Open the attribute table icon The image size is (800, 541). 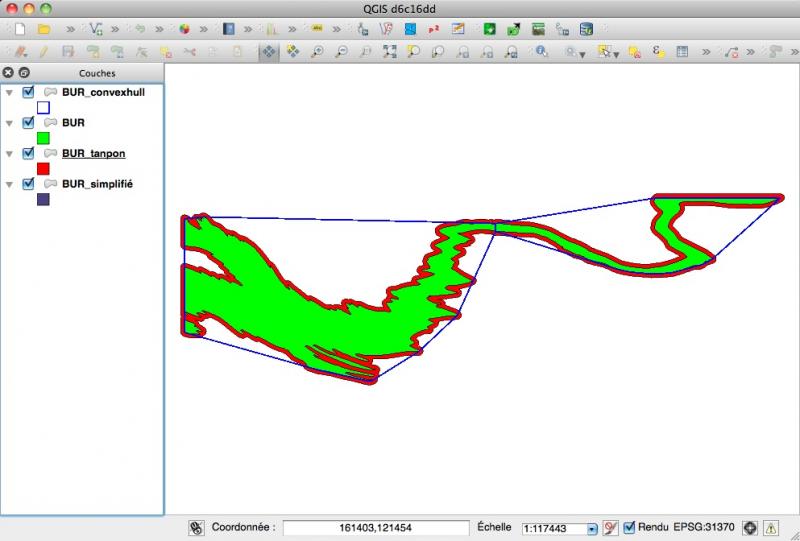682,51
